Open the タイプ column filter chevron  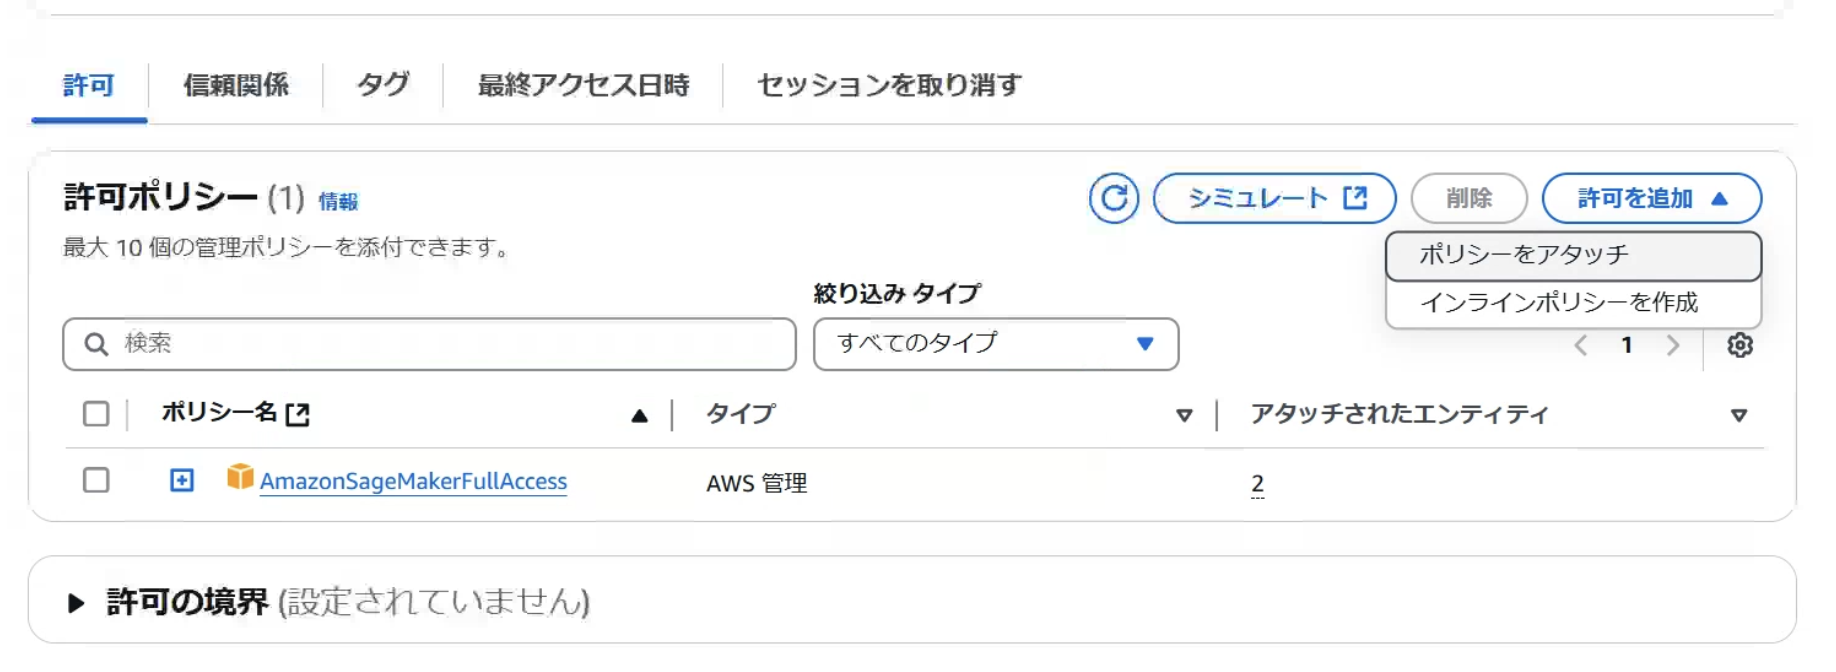(x=1186, y=416)
